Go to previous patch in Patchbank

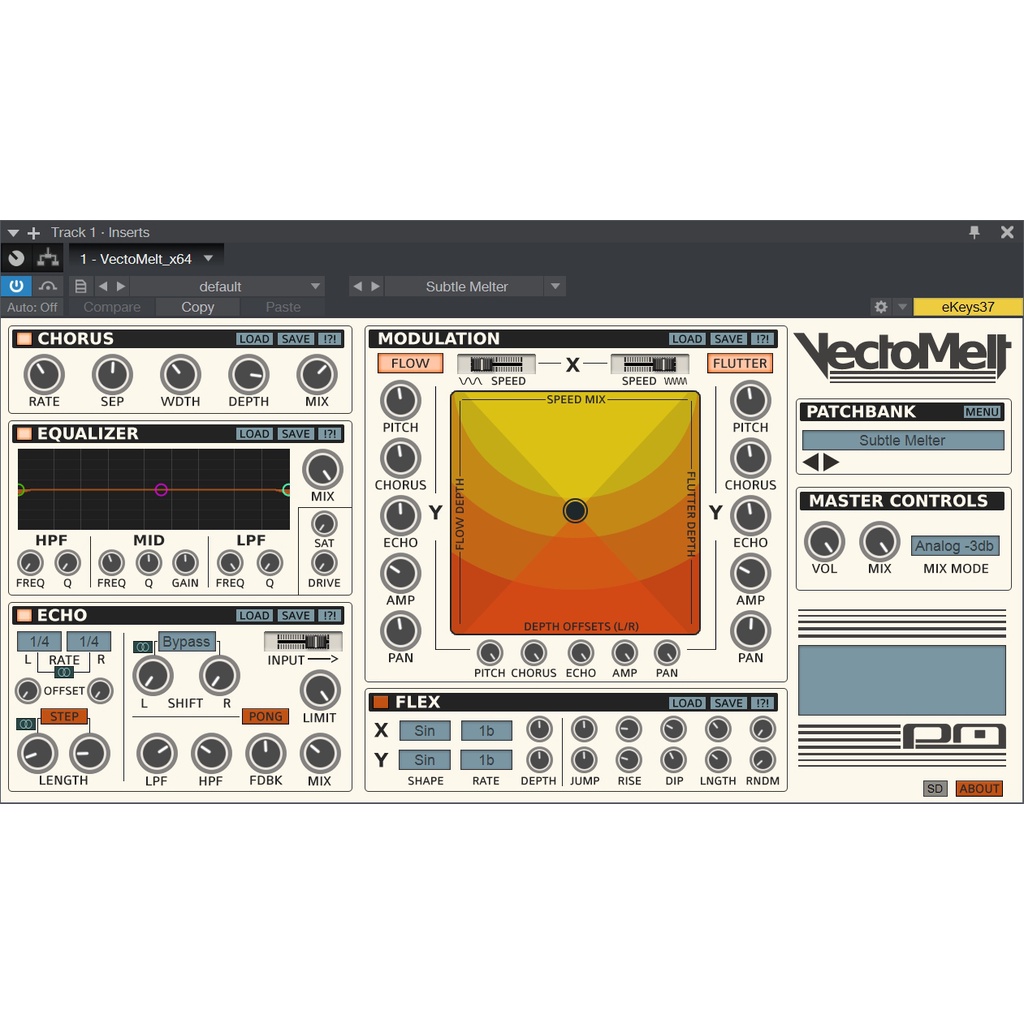point(811,462)
